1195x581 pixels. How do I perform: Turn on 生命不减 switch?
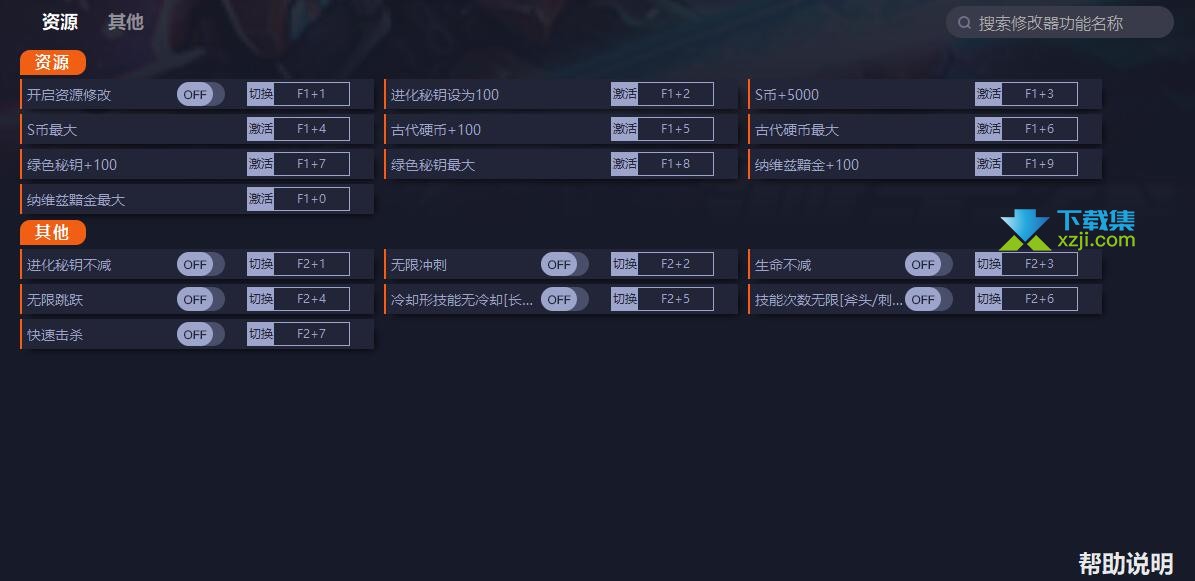(x=928, y=265)
